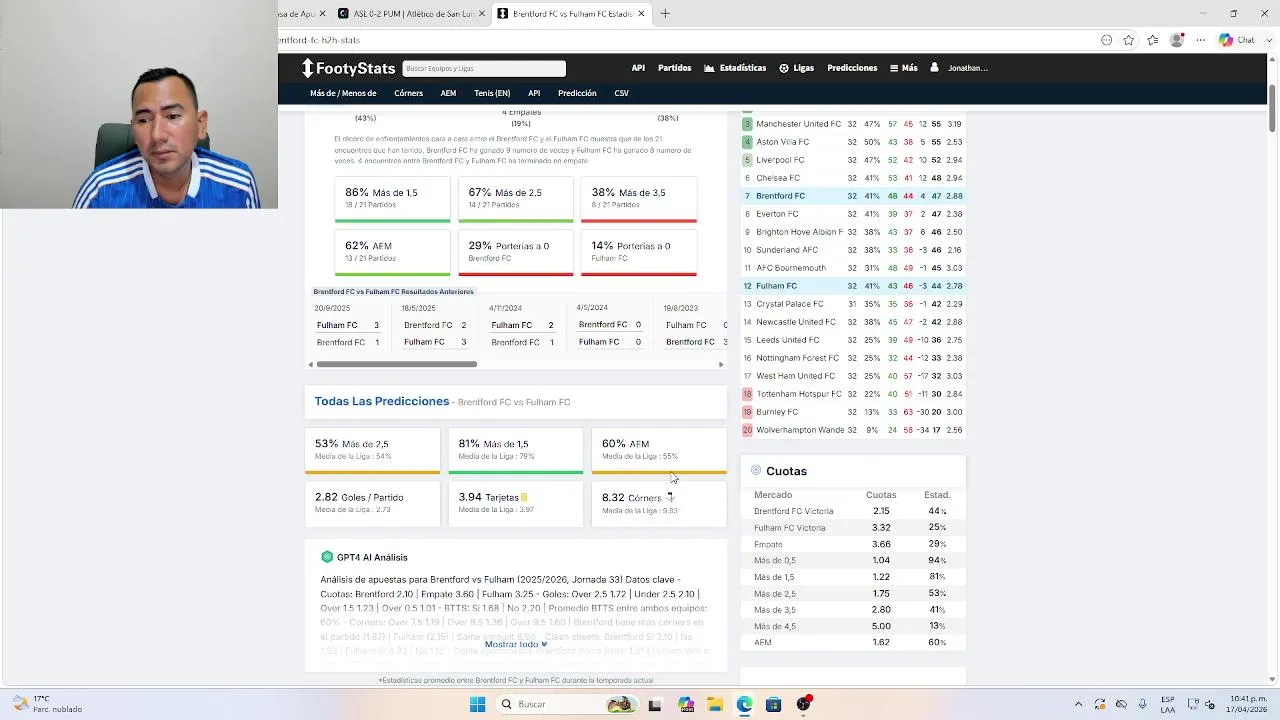Click the Cuotas section icon
This screenshot has width=1280, height=720.
click(756, 470)
